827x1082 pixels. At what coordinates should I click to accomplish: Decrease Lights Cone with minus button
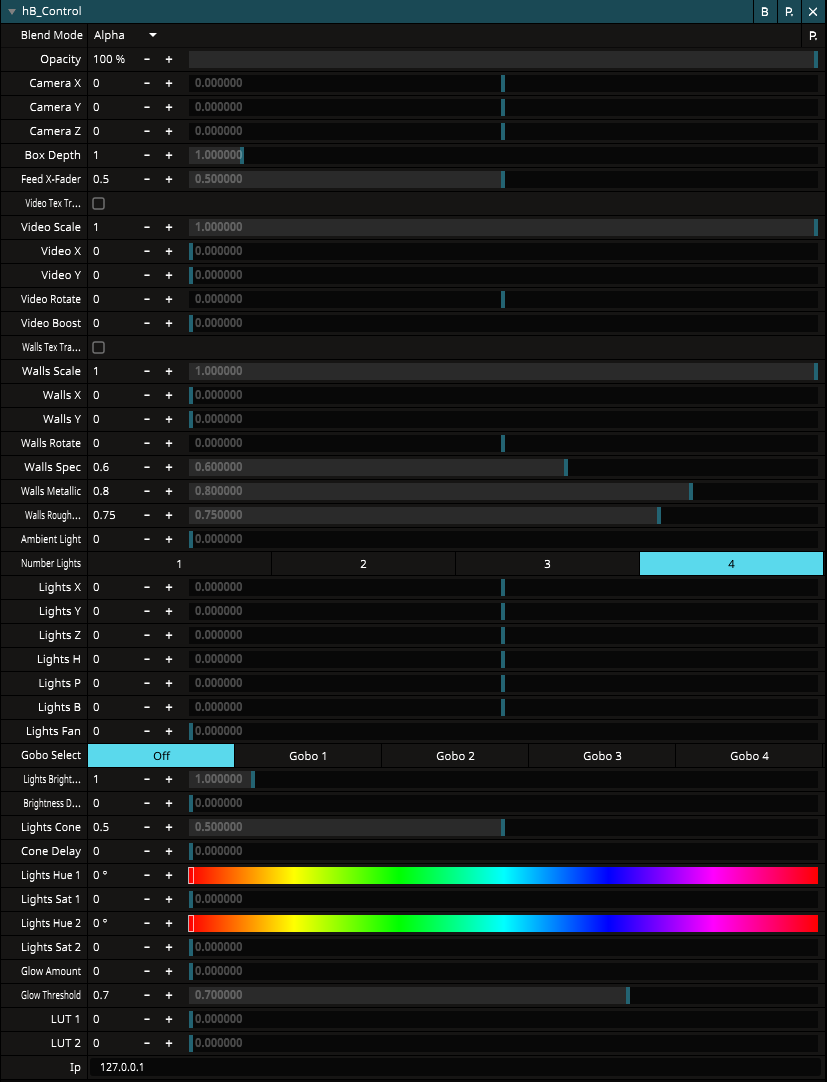coord(147,827)
